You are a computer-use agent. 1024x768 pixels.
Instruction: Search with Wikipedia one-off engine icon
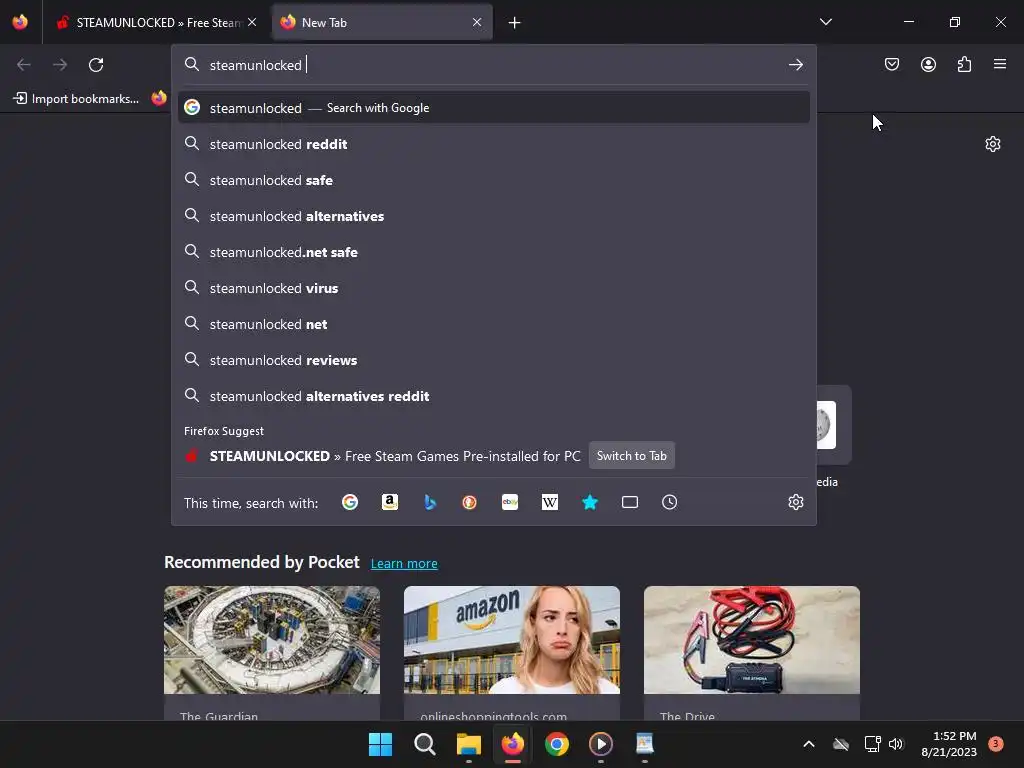(550, 502)
